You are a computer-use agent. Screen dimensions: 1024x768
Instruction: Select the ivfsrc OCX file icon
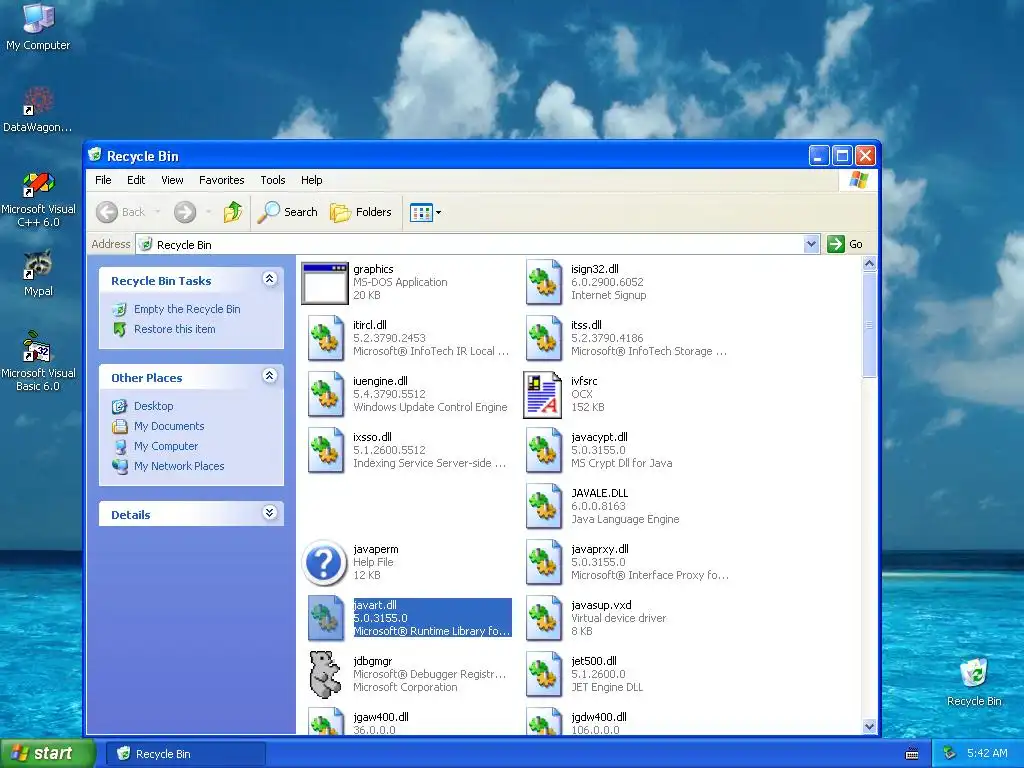(x=542, y=394)
